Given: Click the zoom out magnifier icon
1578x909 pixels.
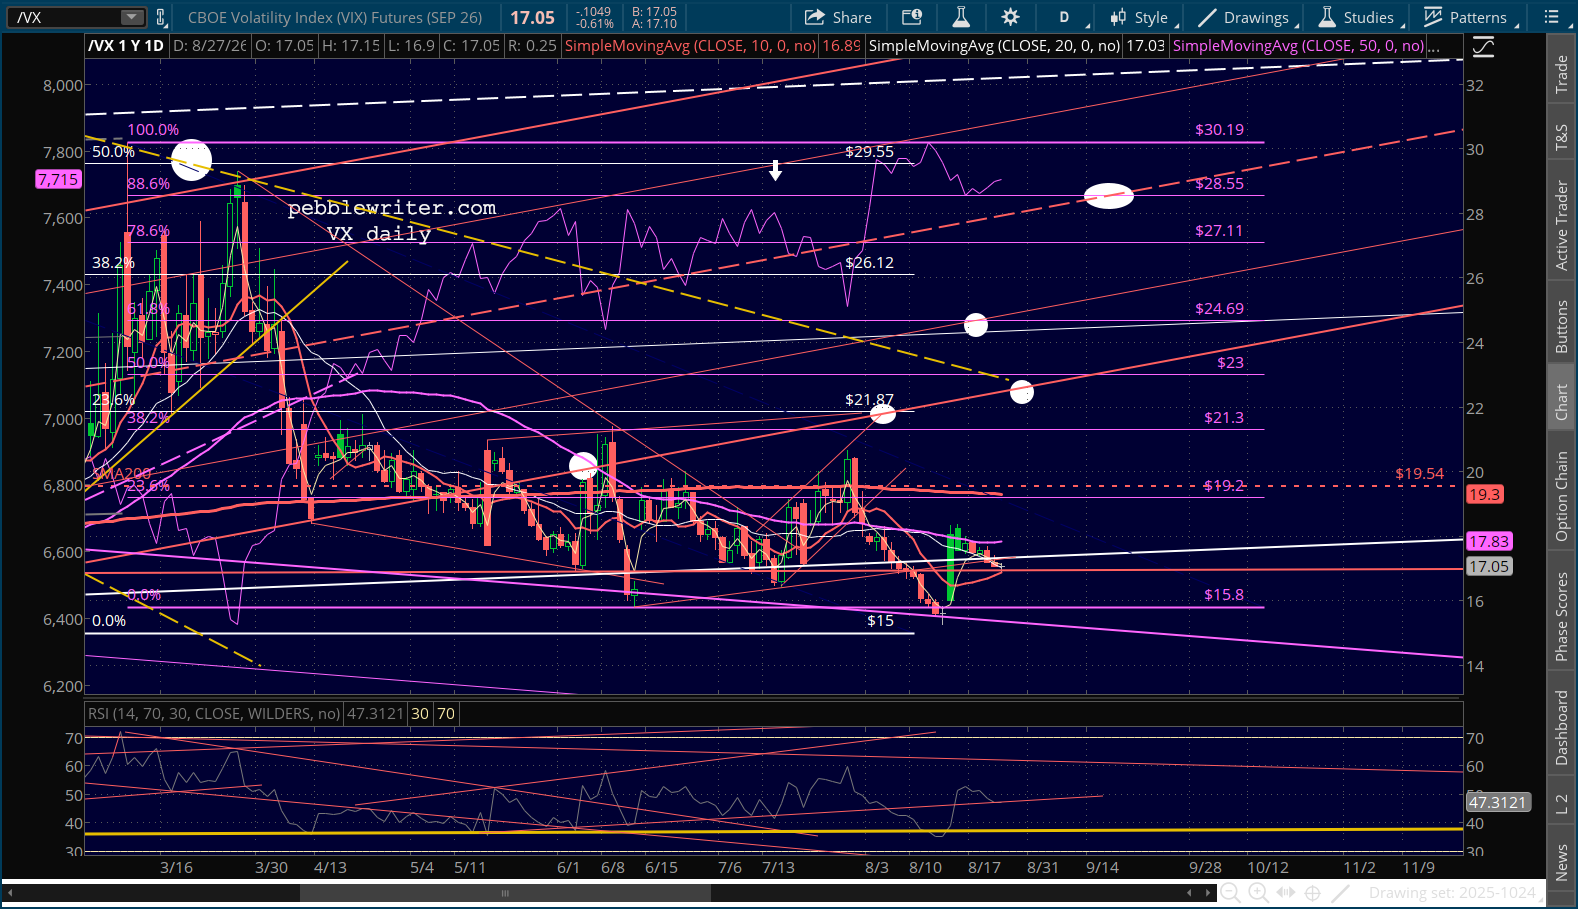Looking at the screenshot, I should (1231, 893).
